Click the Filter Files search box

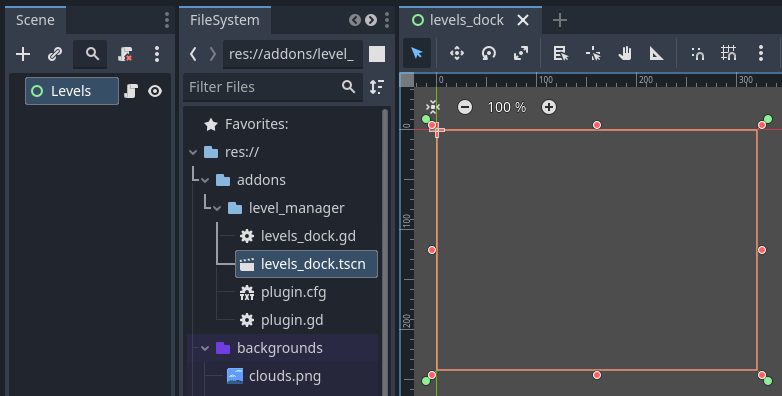click(x=273, y=87)
